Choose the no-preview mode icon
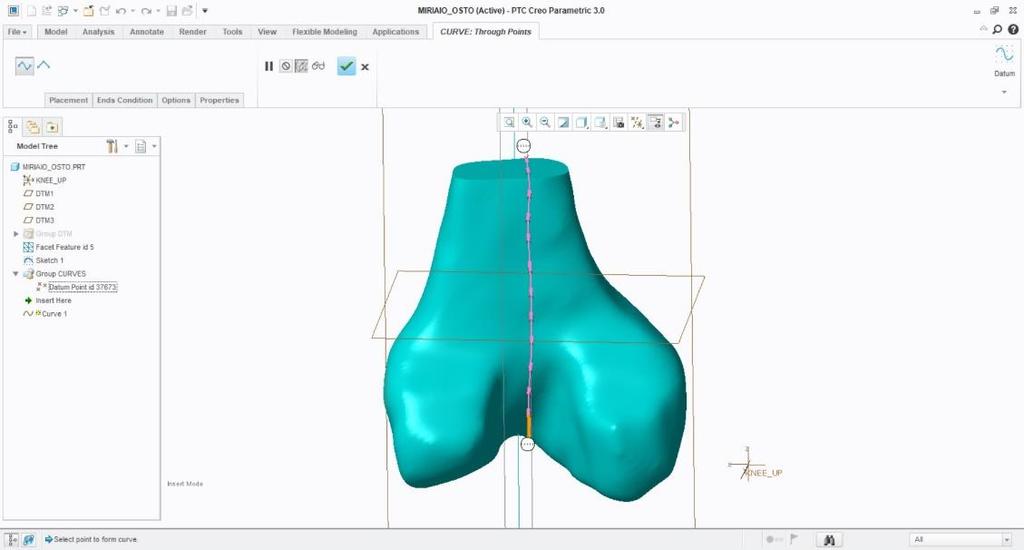The image size is (1024, 550). 285,66
